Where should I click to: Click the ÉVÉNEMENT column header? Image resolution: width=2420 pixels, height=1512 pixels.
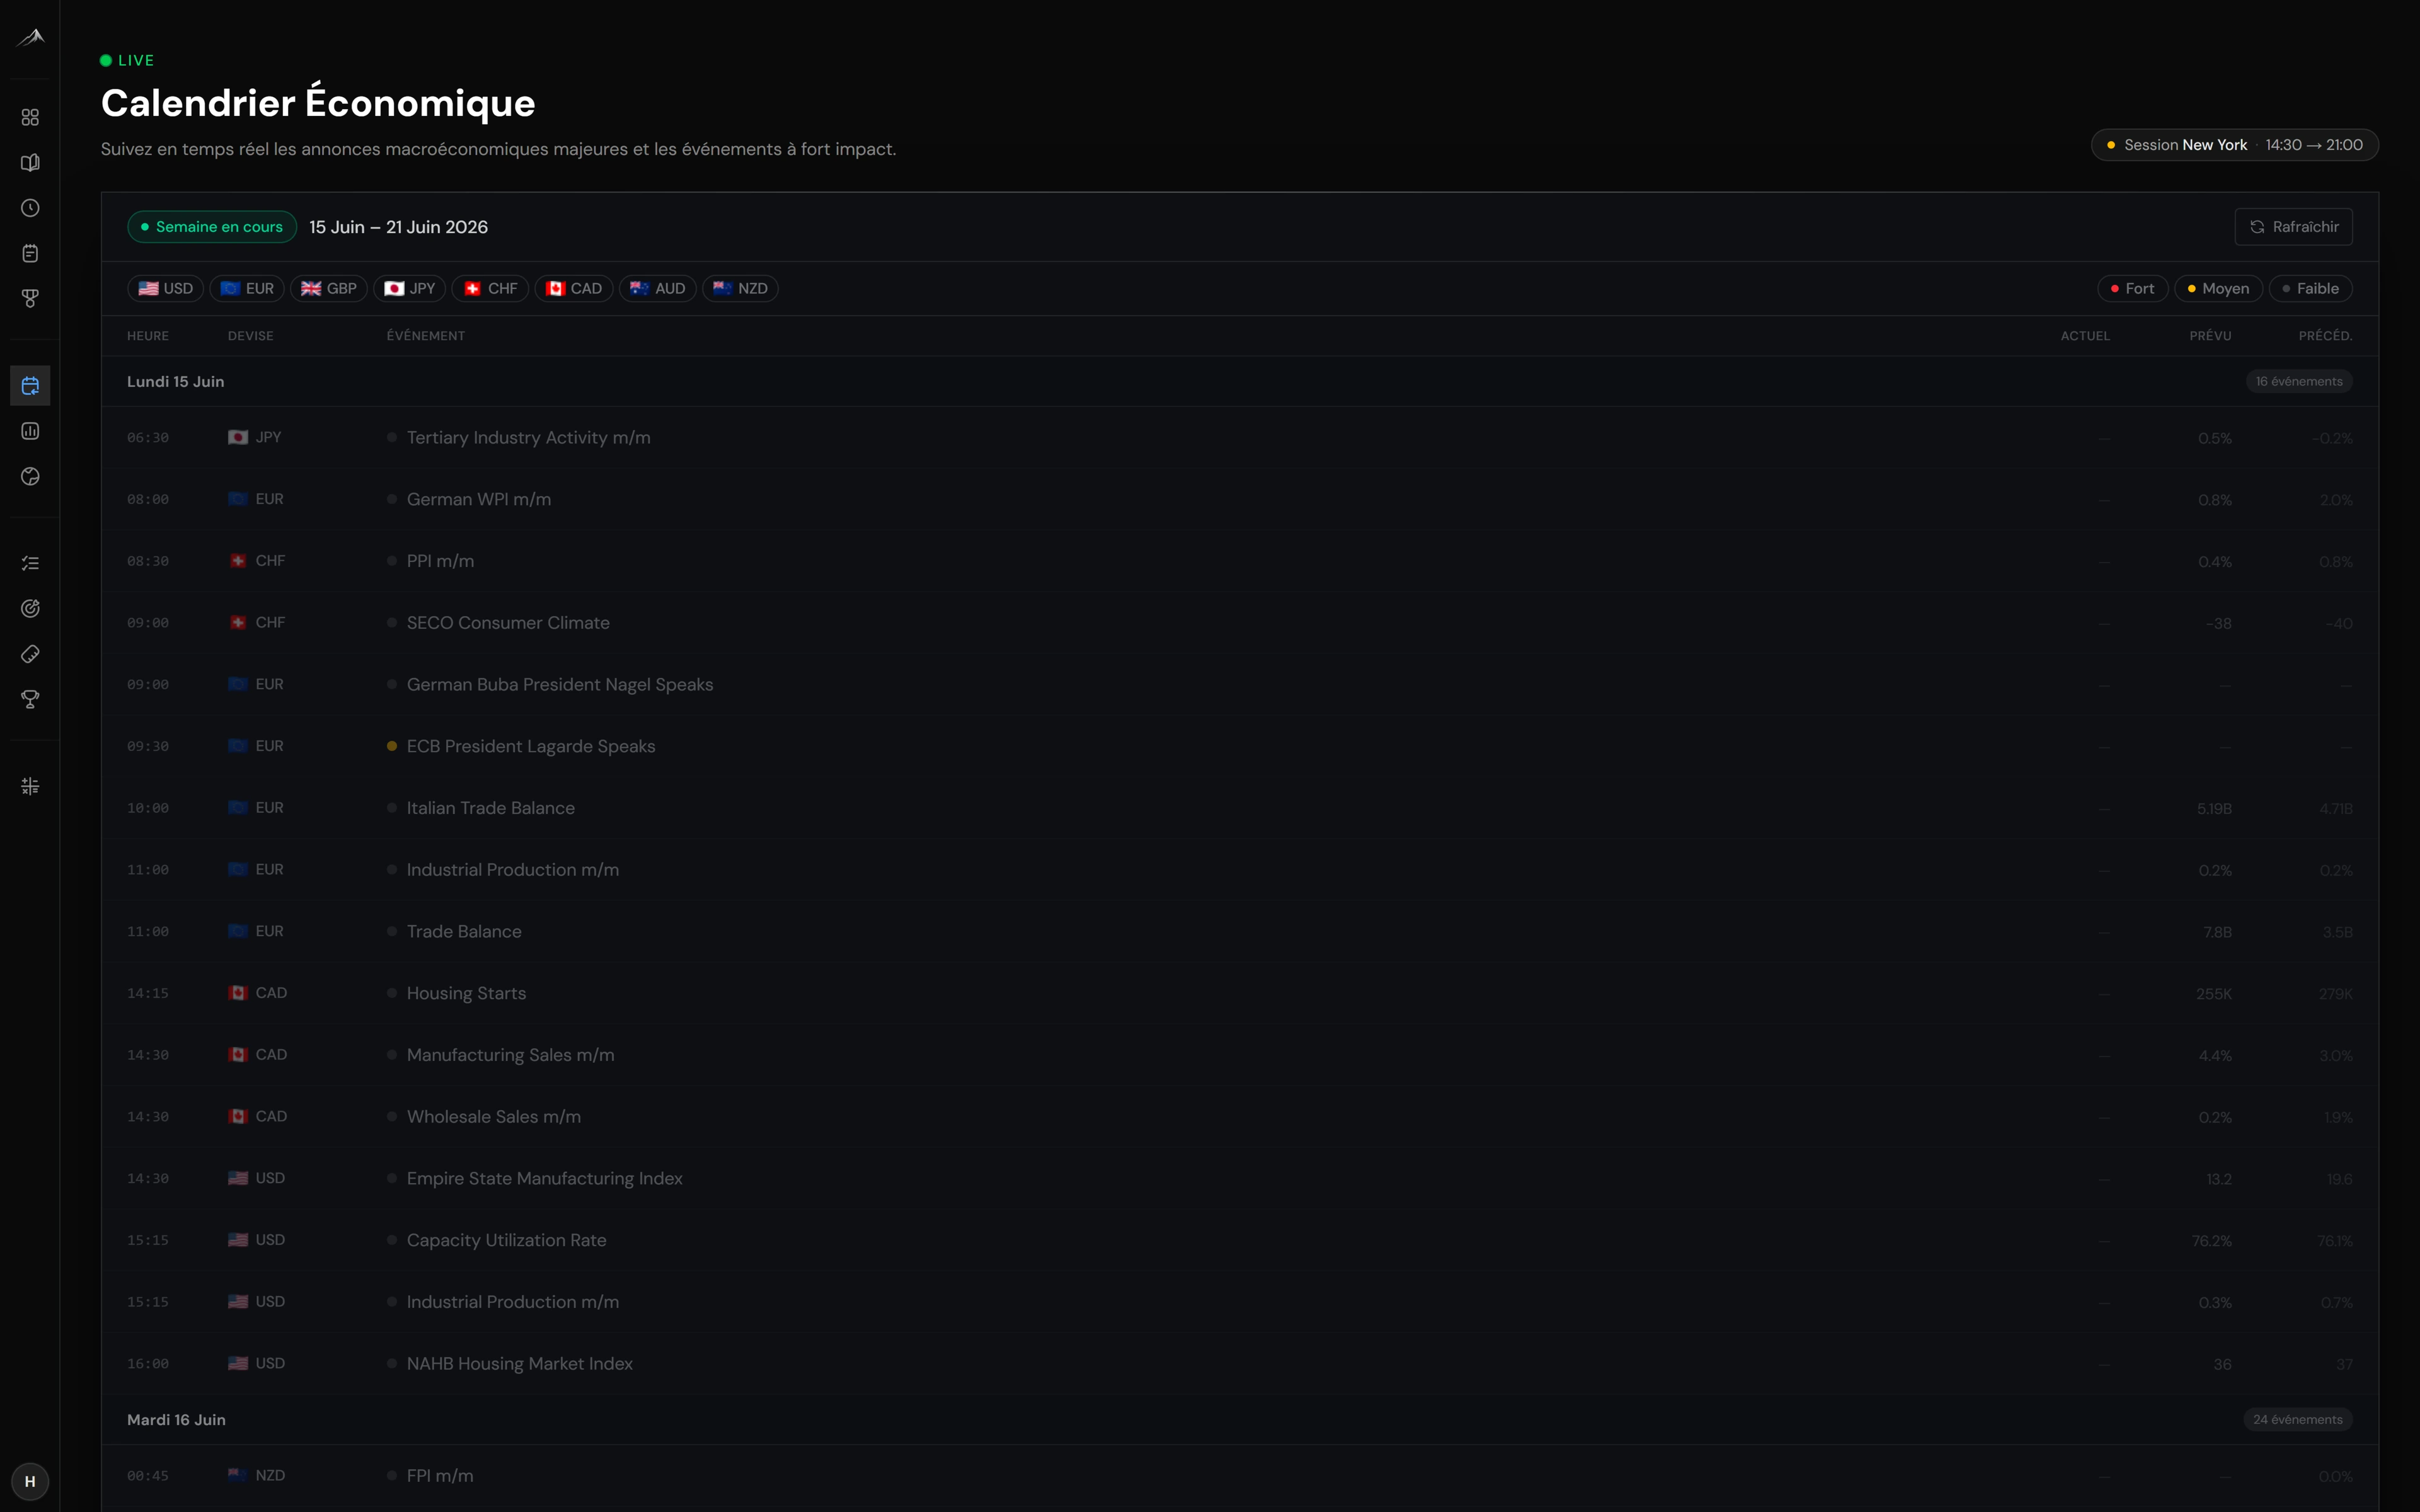click(x=426, y=336)
